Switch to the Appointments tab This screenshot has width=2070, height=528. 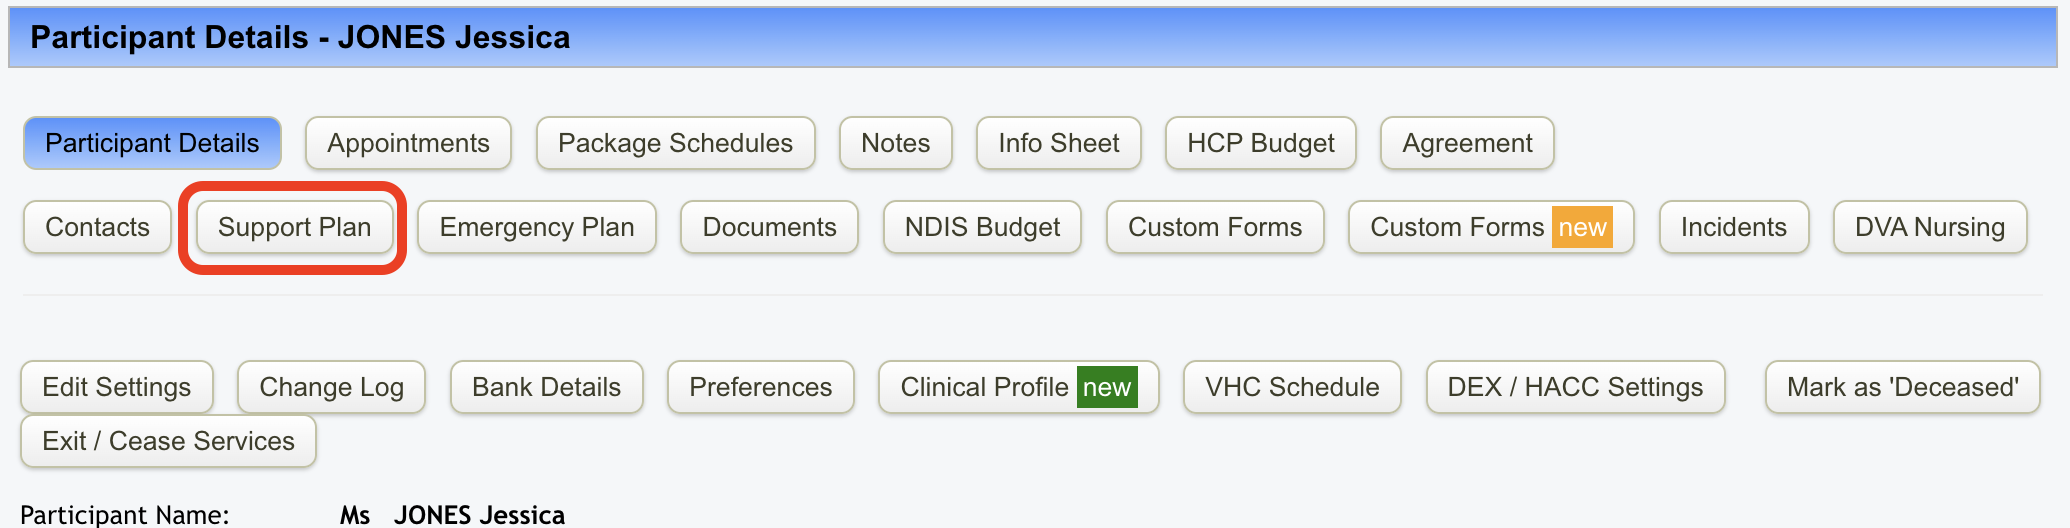pos(408,143)
